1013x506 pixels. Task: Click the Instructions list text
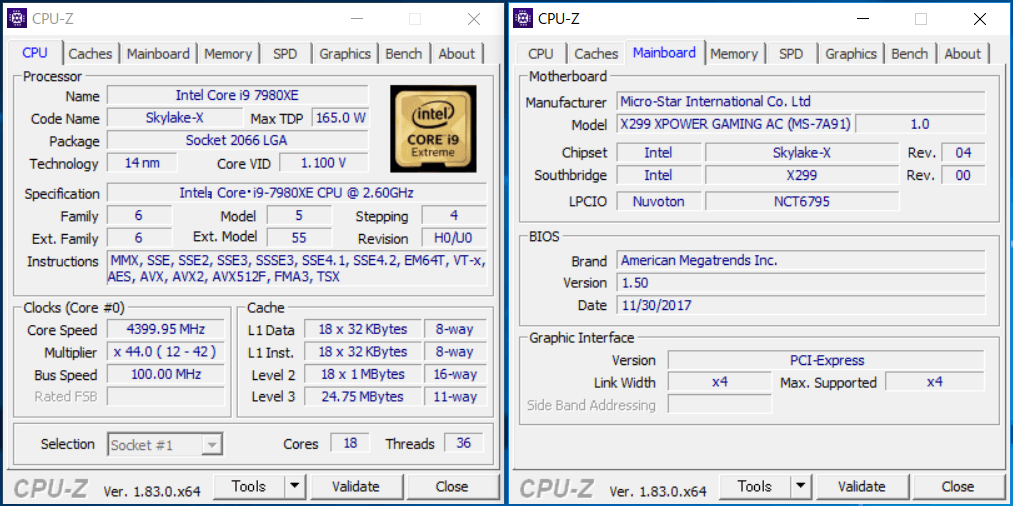[x=297, y=268]
